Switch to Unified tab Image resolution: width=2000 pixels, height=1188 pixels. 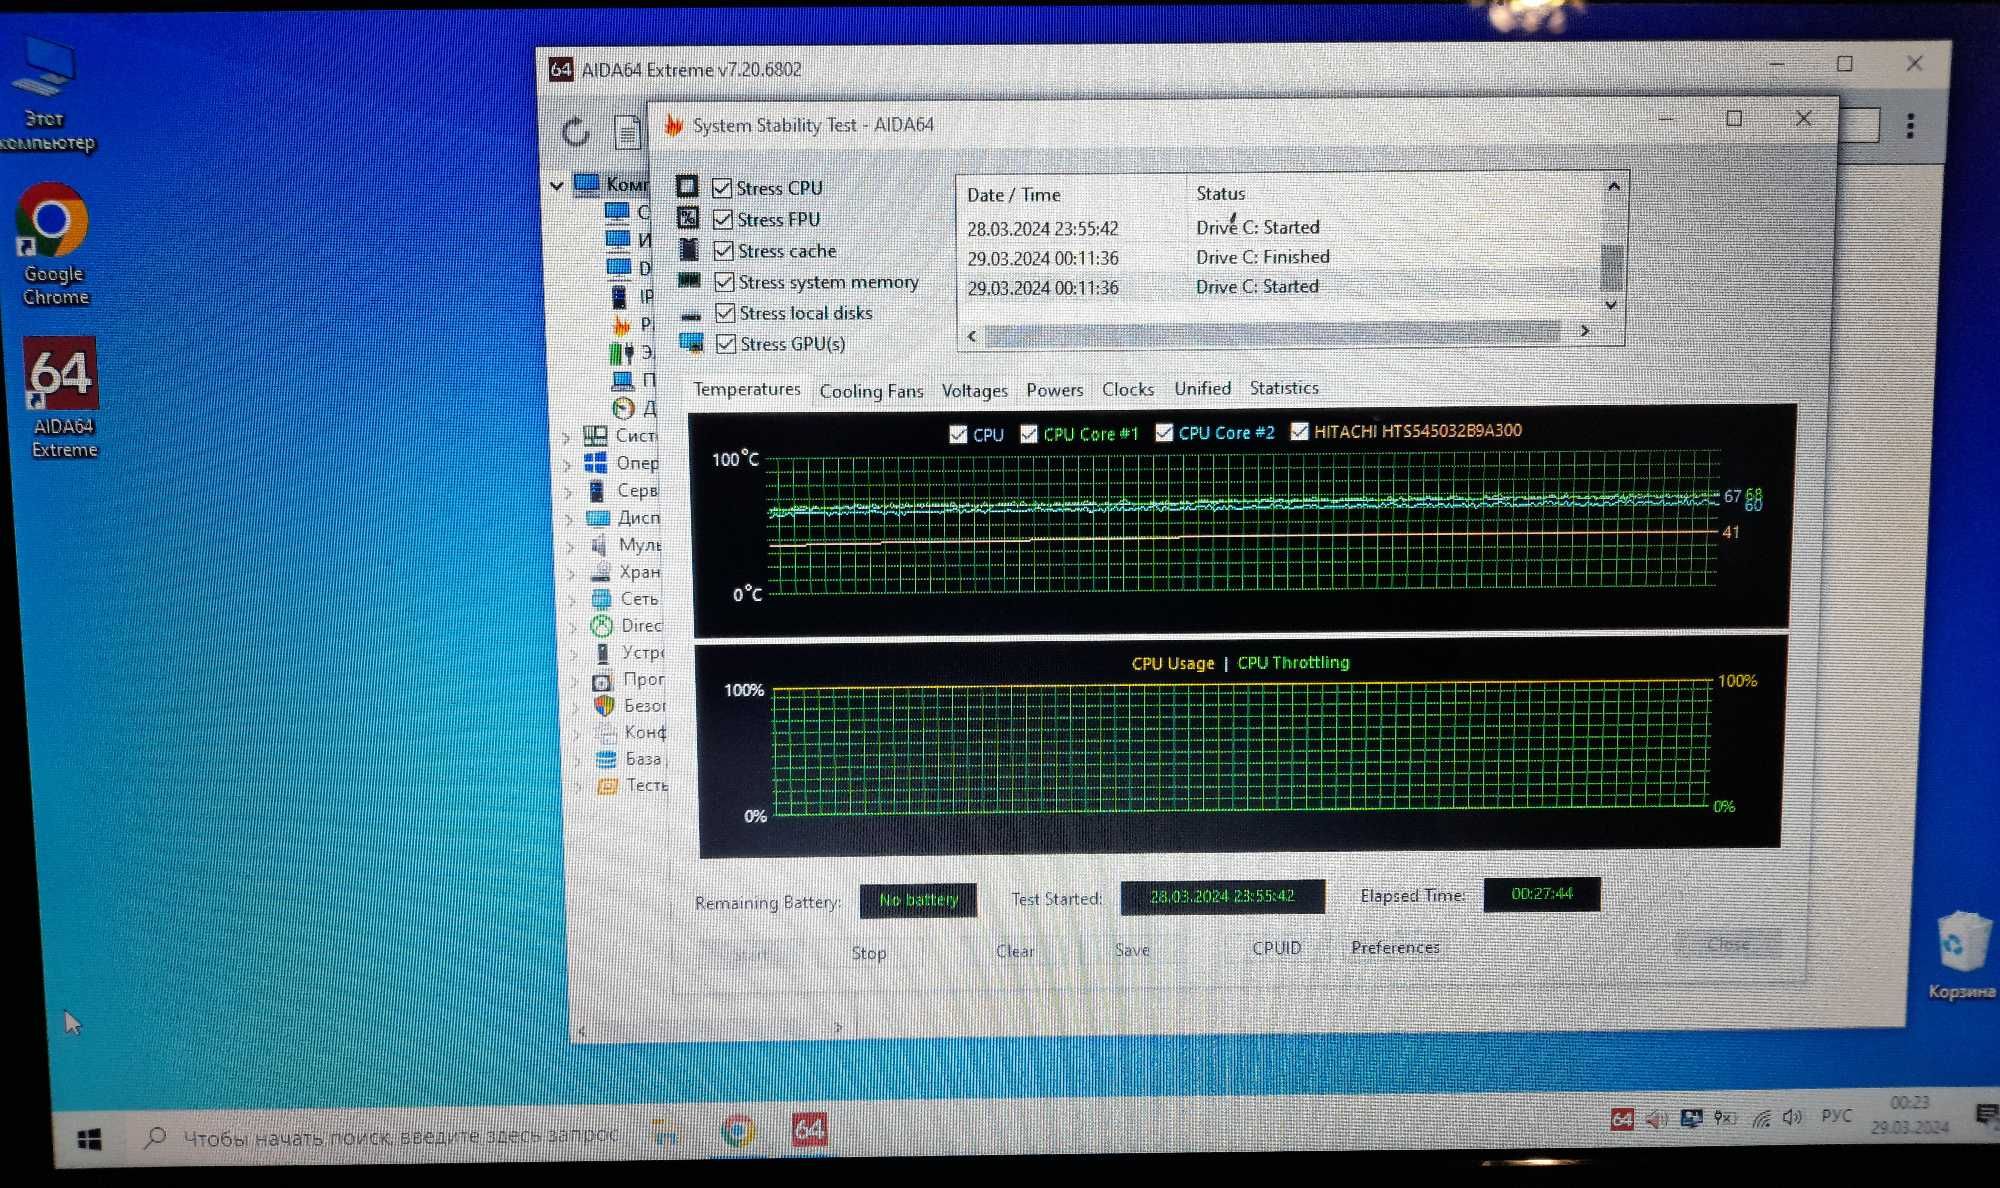point(1202,388)
